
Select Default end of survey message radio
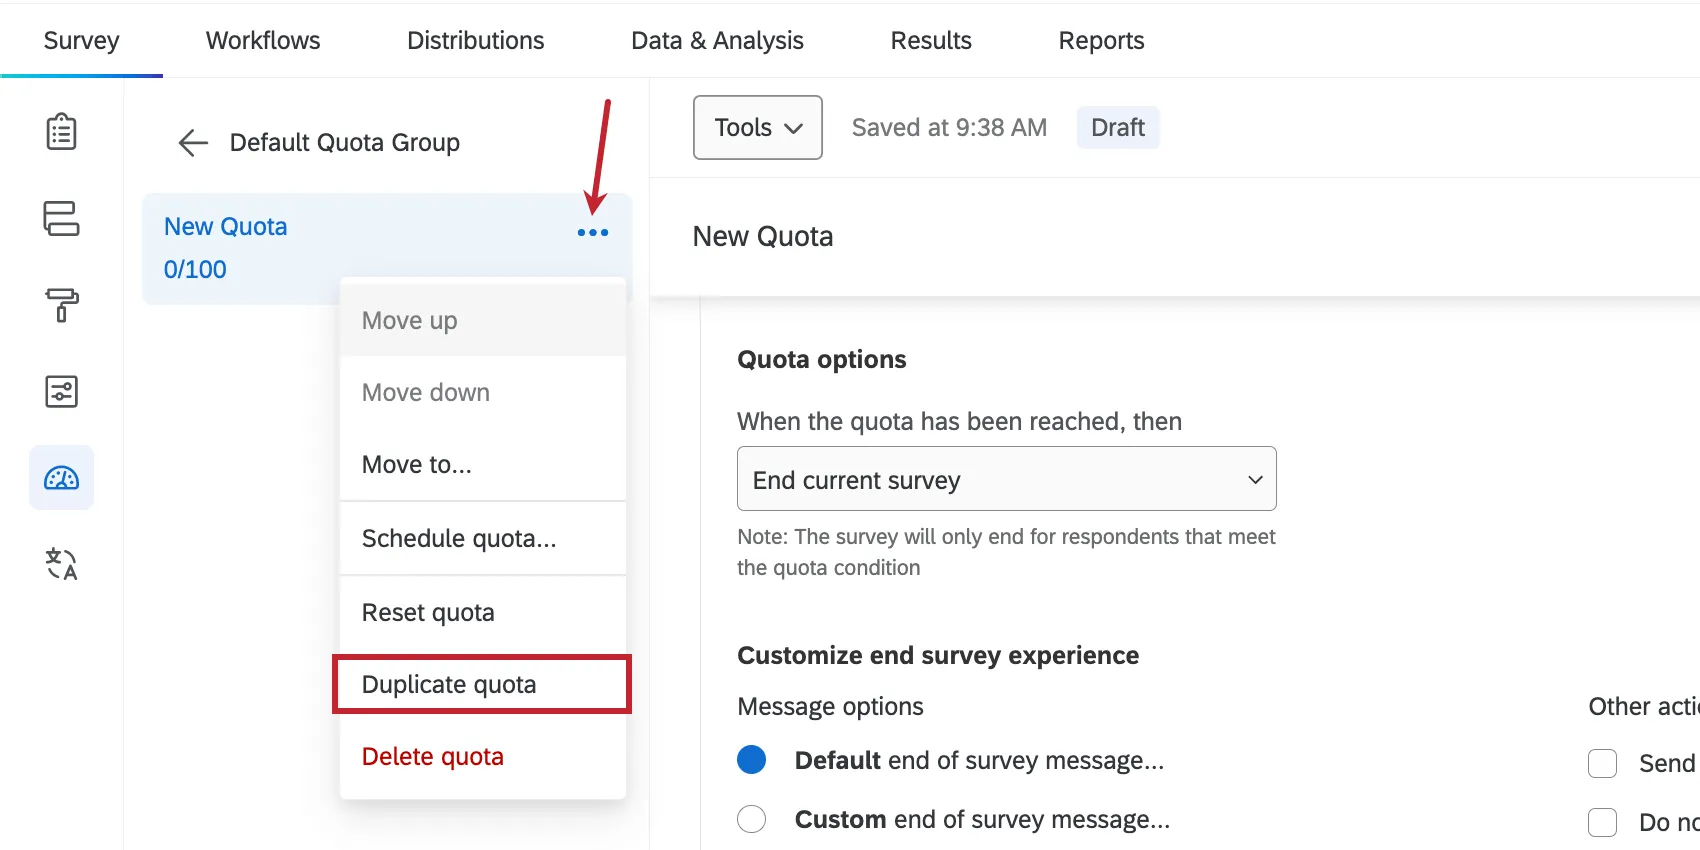coord(751,760)
